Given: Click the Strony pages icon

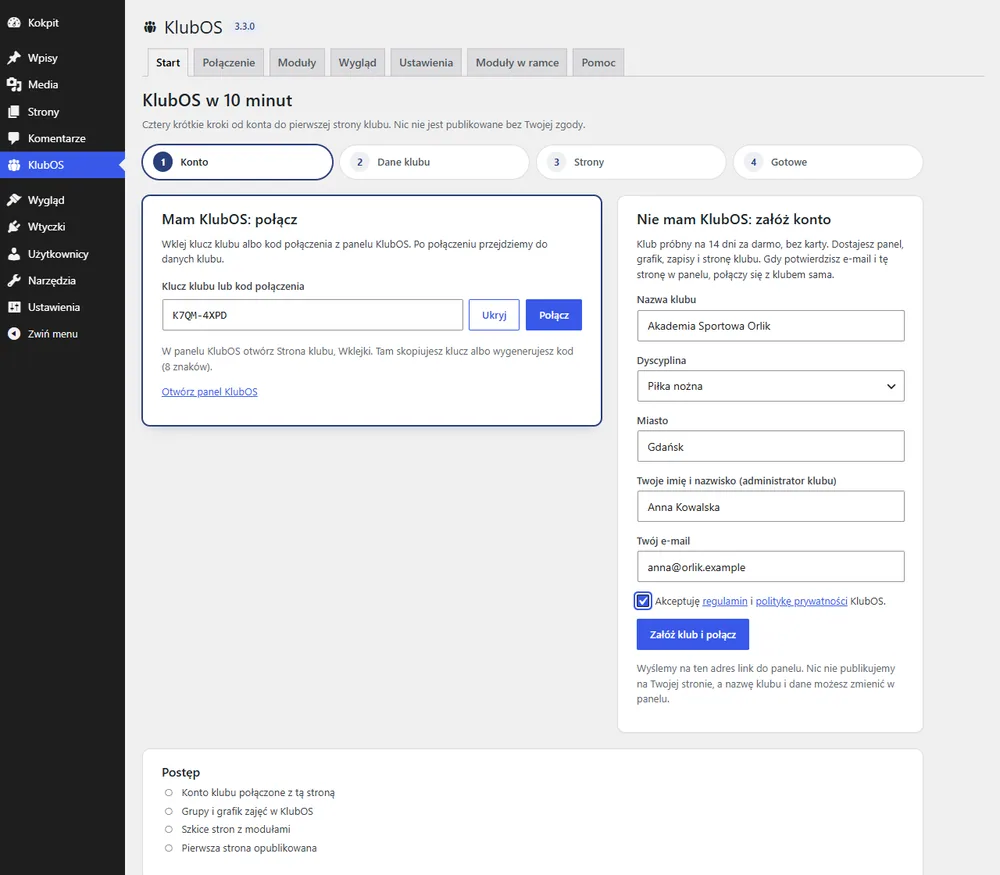Looking at the screenshot, I should point(14,112).
